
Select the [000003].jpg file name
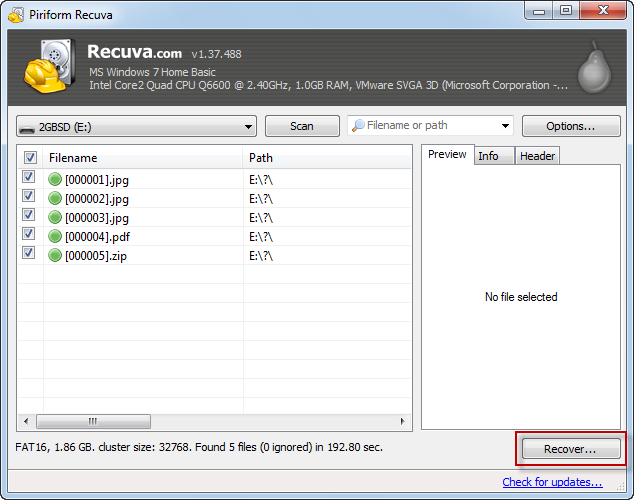point(97,217)
